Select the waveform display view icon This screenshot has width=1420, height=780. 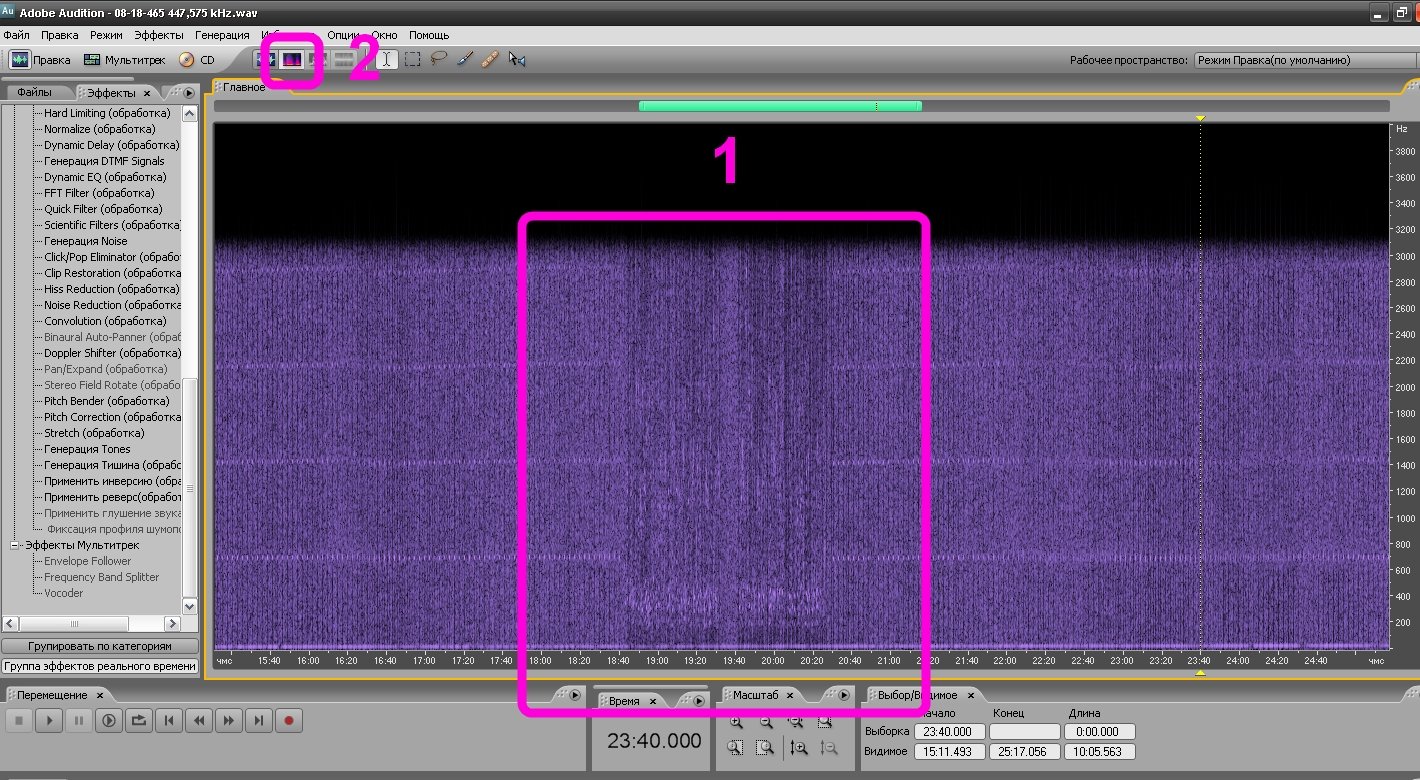click(x=266, y=60)
